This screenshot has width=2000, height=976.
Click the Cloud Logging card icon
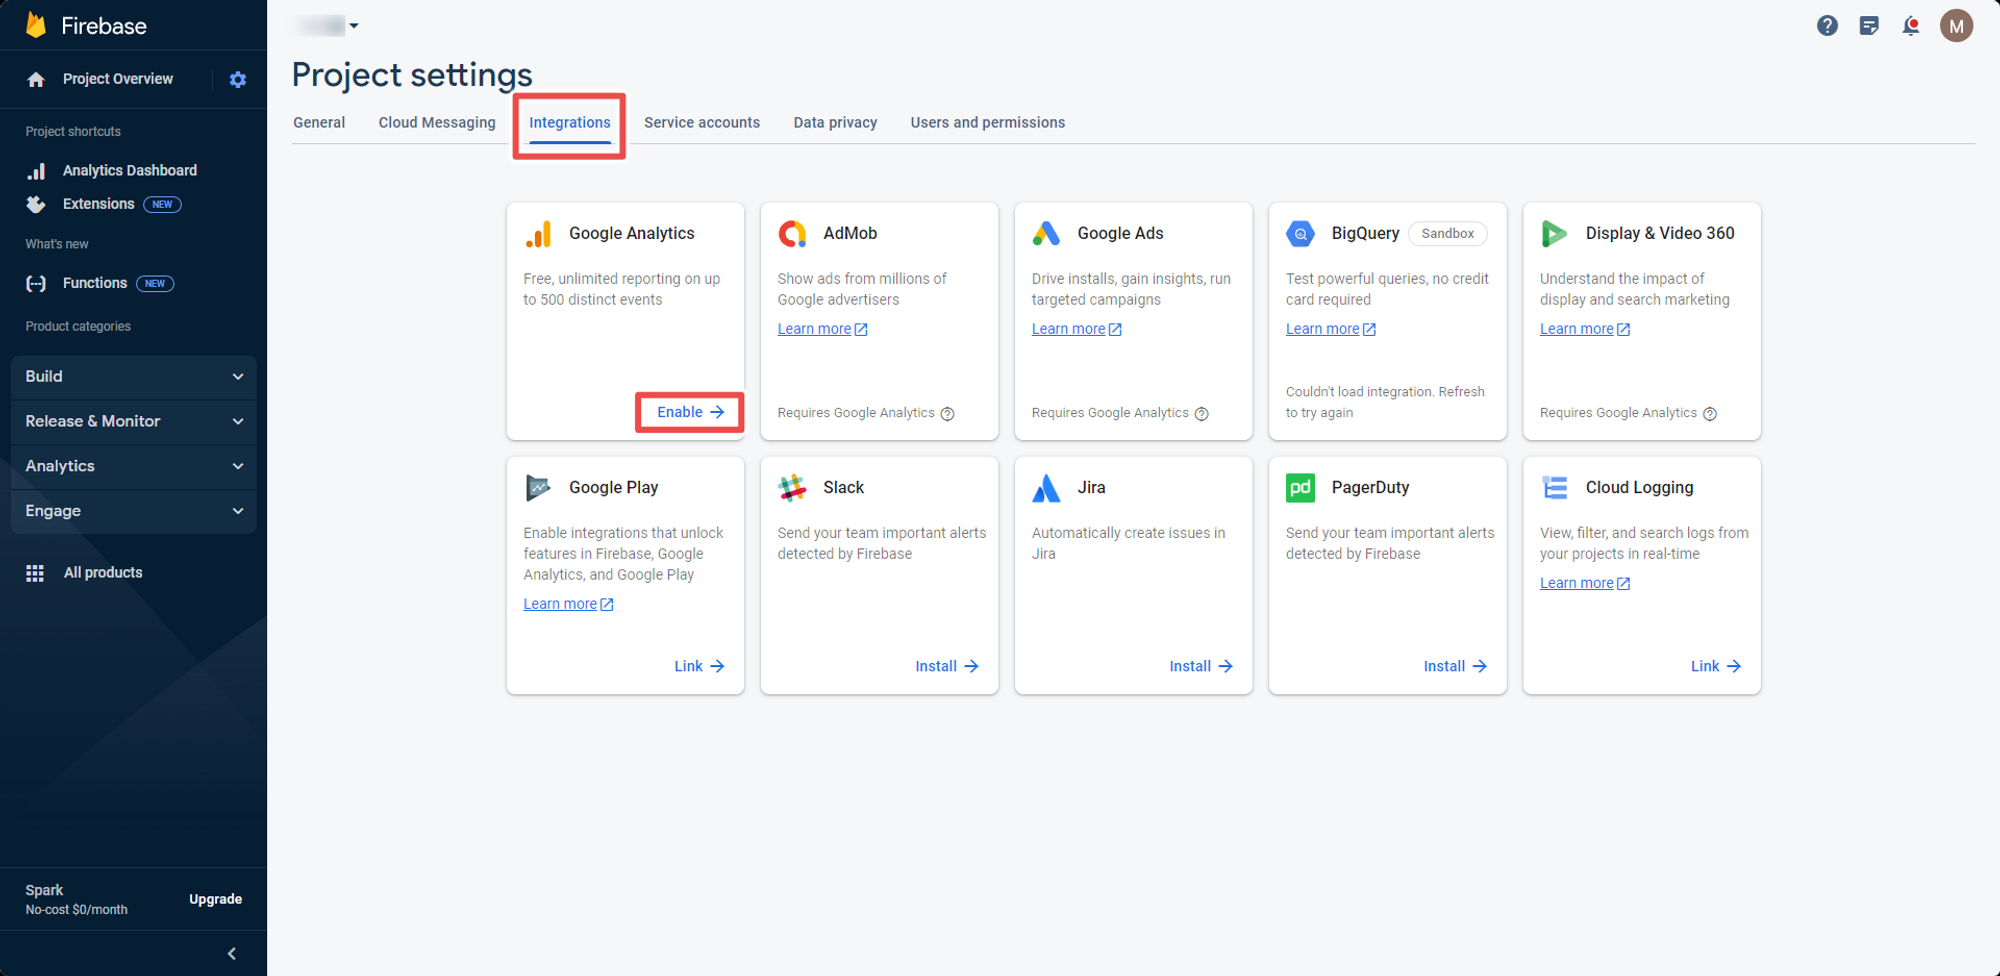(x=1554, y=488)
